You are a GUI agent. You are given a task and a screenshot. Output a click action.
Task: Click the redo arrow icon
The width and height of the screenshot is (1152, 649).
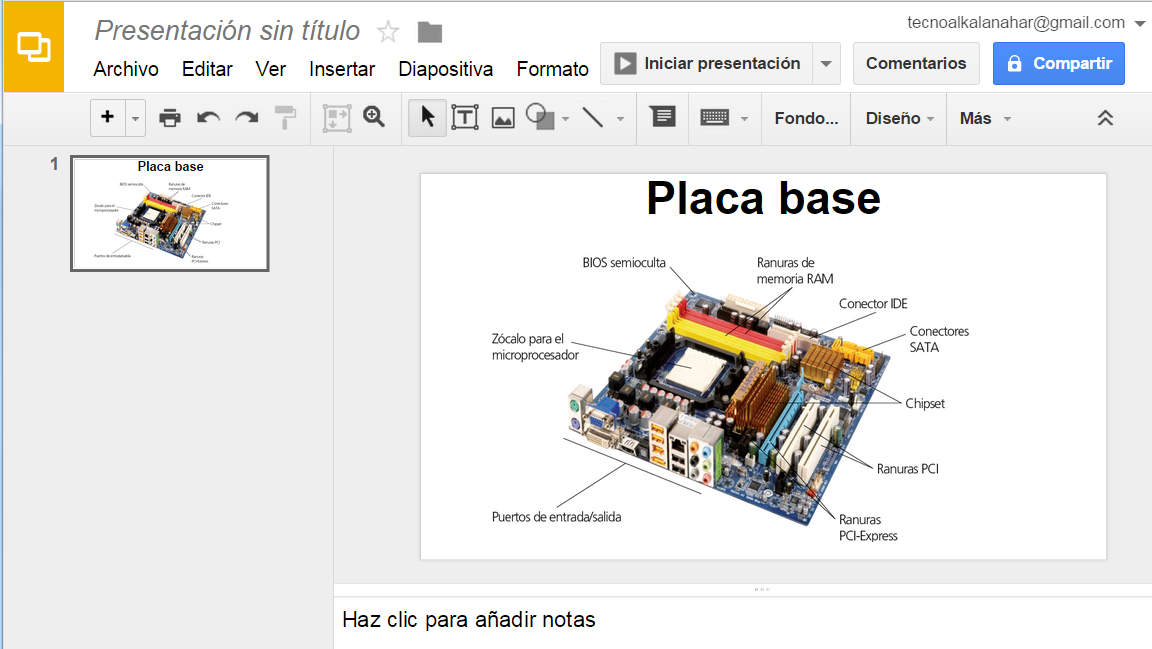(x=246, y=118)
